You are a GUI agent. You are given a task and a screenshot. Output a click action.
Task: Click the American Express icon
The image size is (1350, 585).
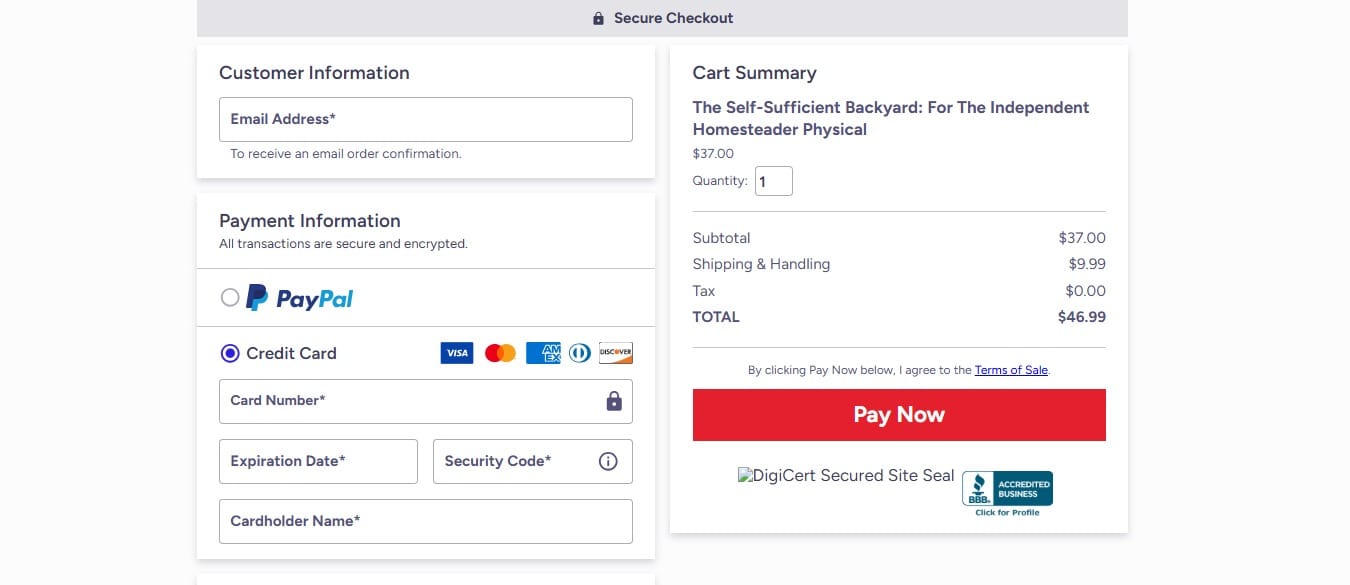tap(543, 353)
